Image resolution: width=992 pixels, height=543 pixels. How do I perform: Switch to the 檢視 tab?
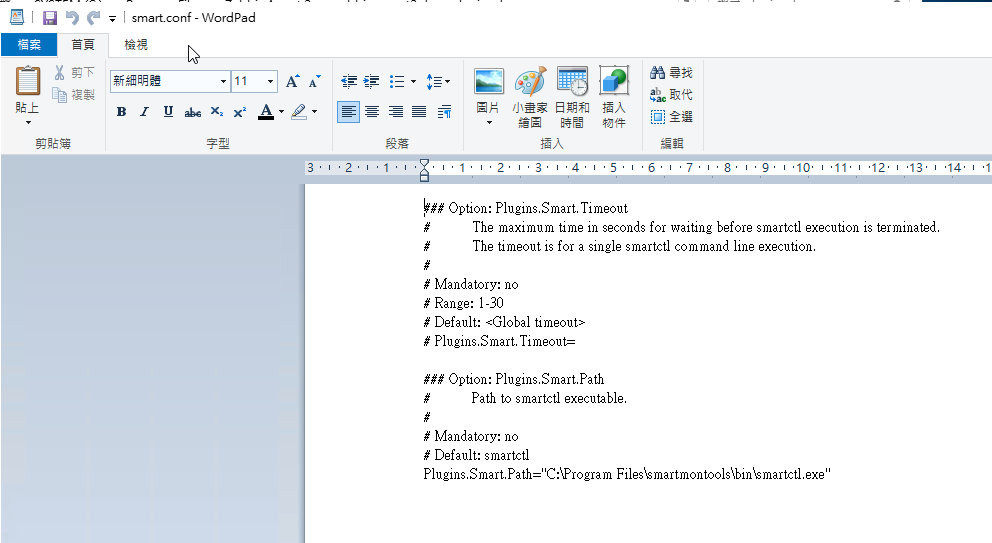[136, 45]
